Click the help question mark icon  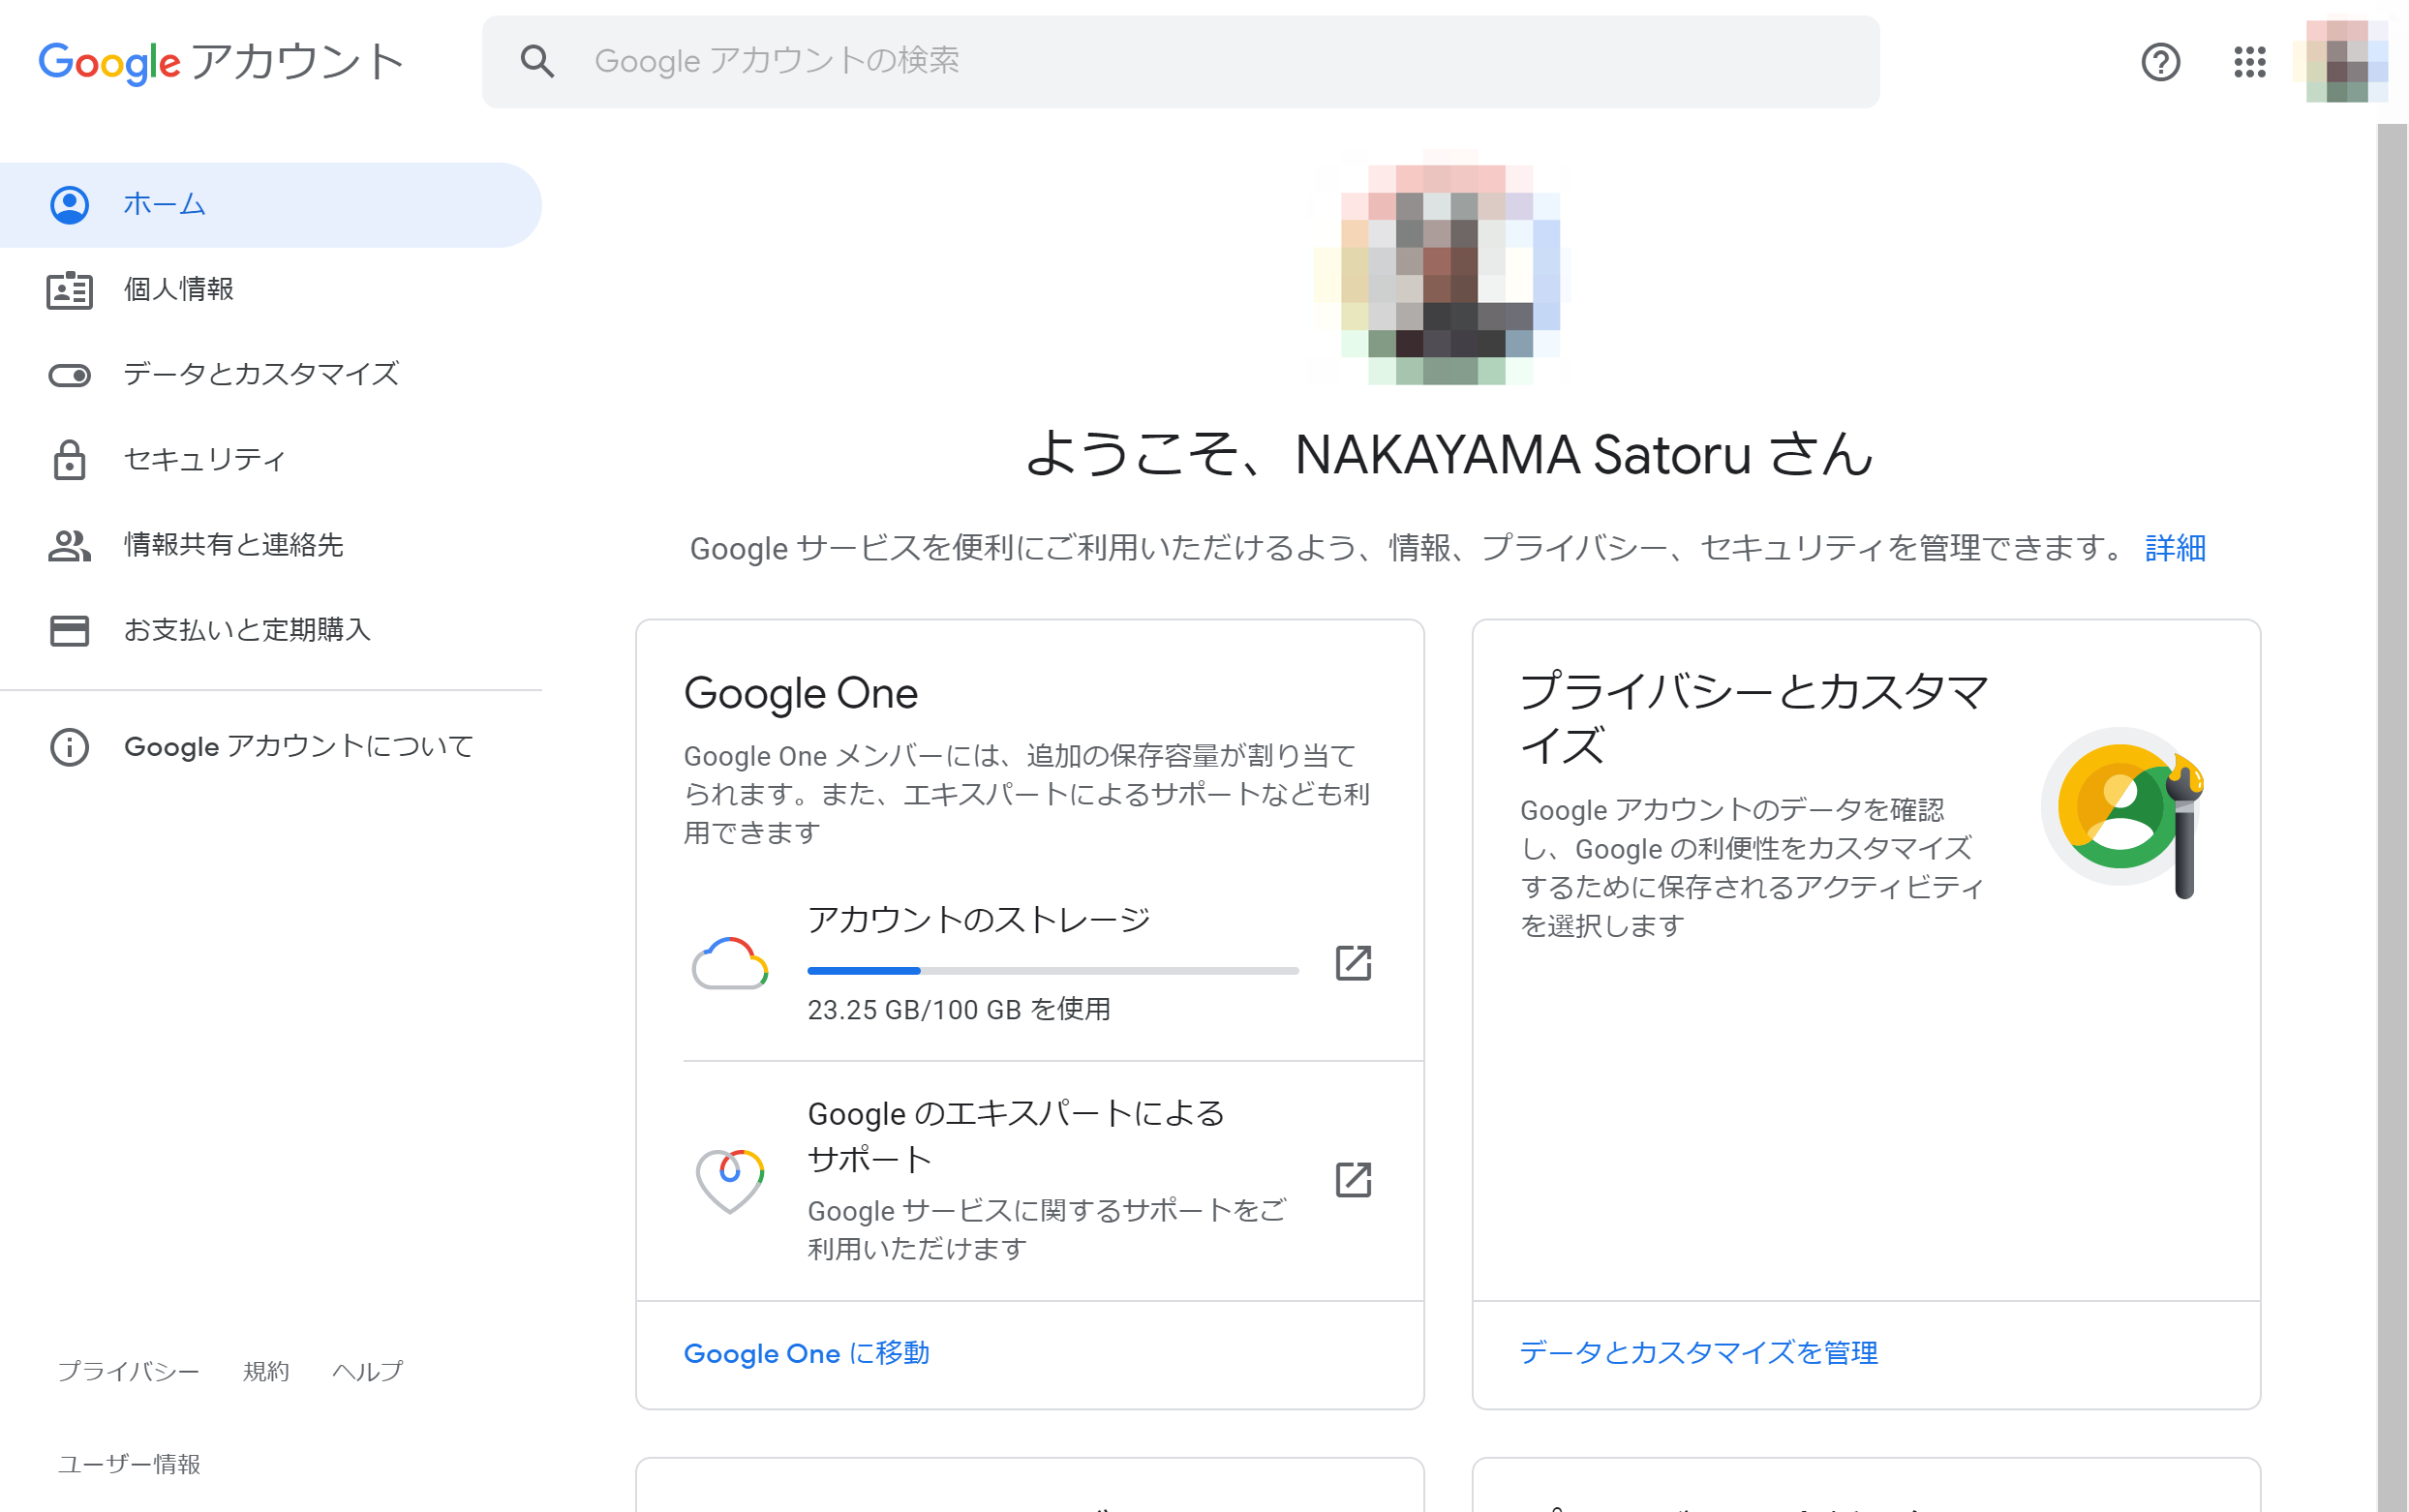[2161, 62]
